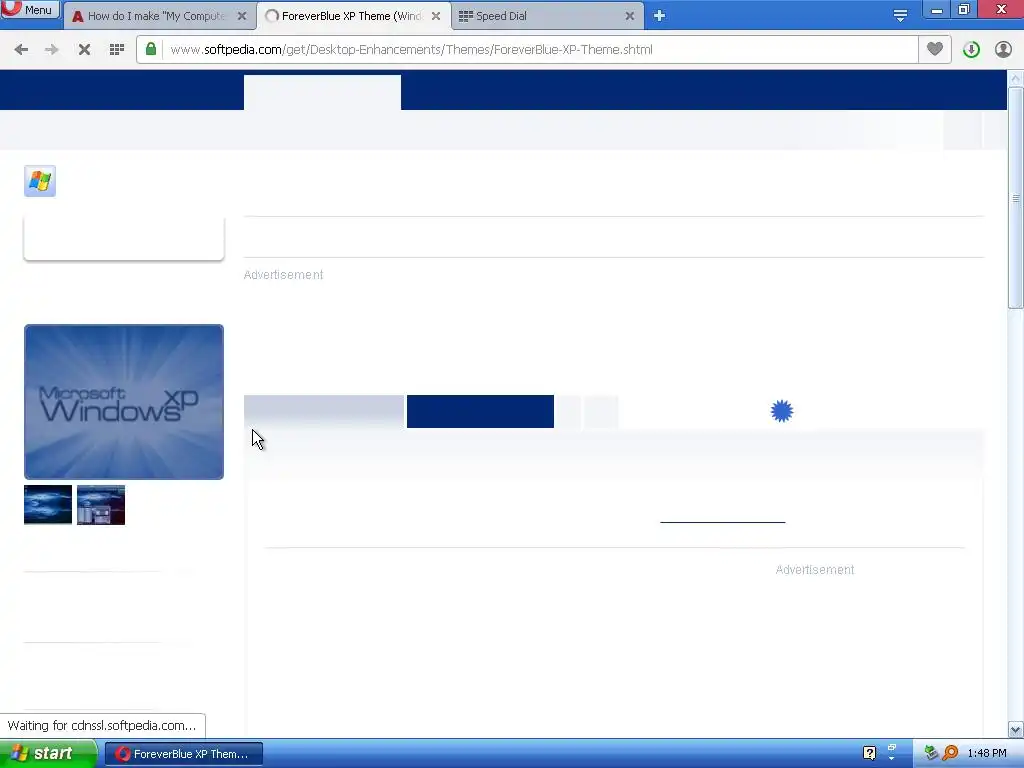Screen dimensions: 1024x768
Task: Click the green security padlock badge
Action: coord(151,49)
